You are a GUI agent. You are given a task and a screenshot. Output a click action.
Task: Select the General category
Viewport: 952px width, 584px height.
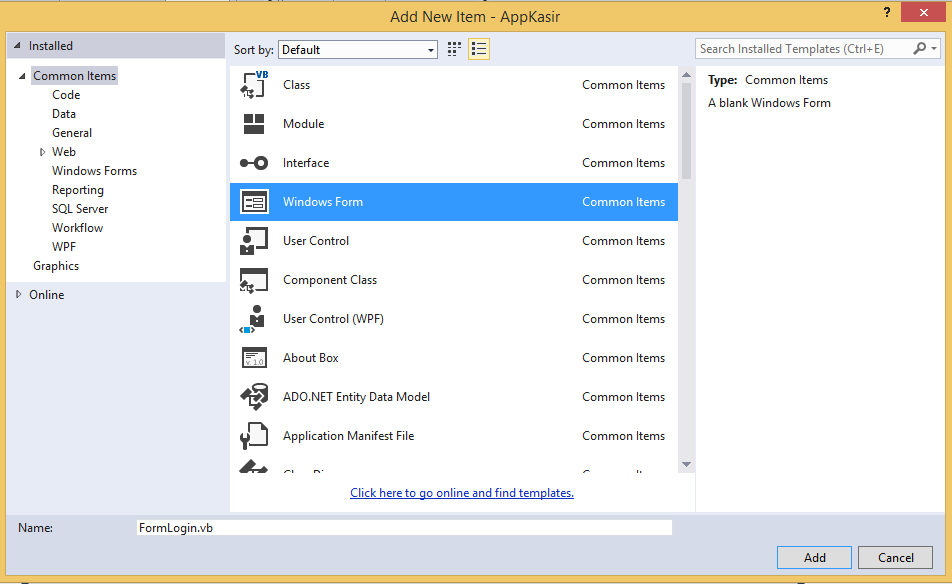[x=72, y=133]
